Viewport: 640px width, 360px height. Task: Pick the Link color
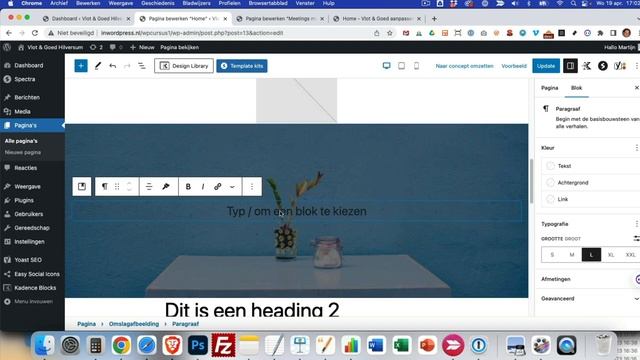point(591,199)
